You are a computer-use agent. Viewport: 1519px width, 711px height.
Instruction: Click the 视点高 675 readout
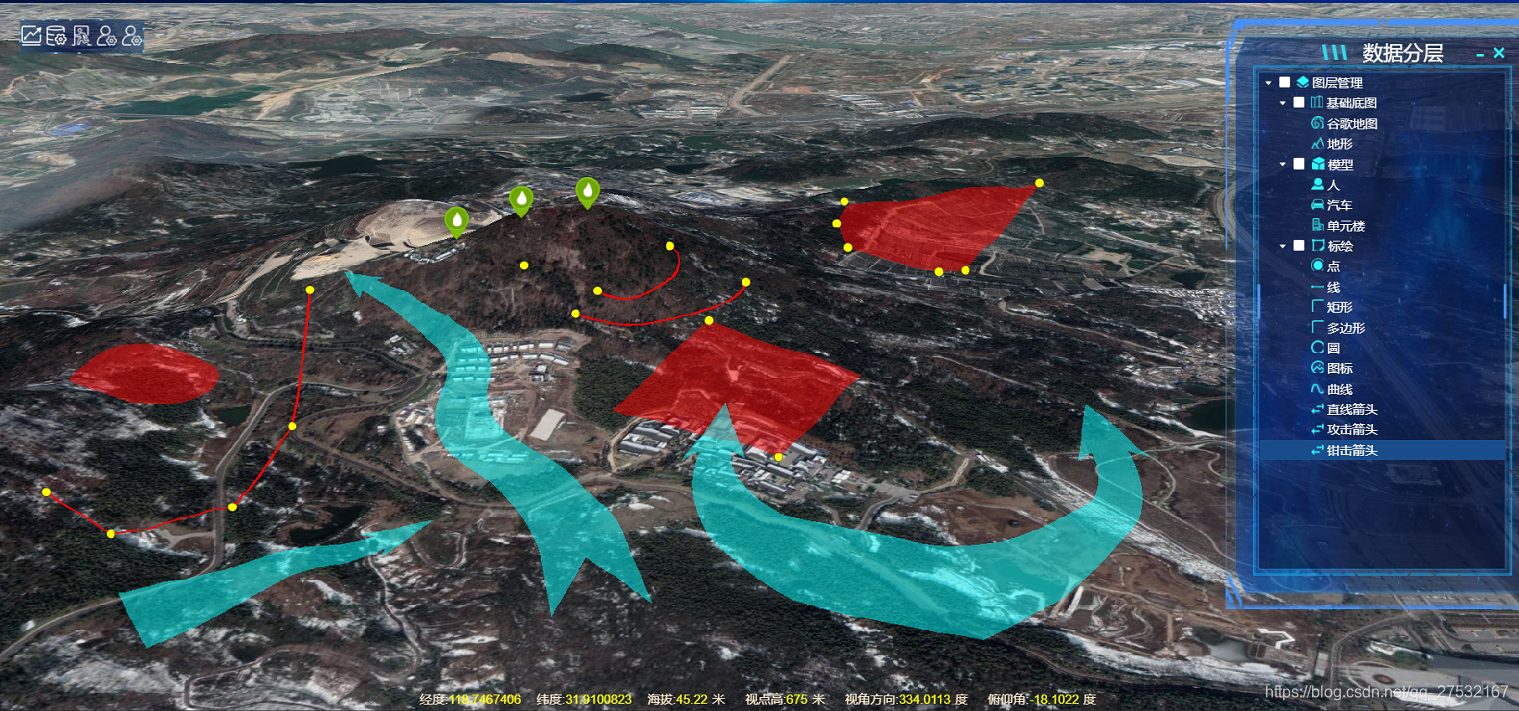point(786,699)
